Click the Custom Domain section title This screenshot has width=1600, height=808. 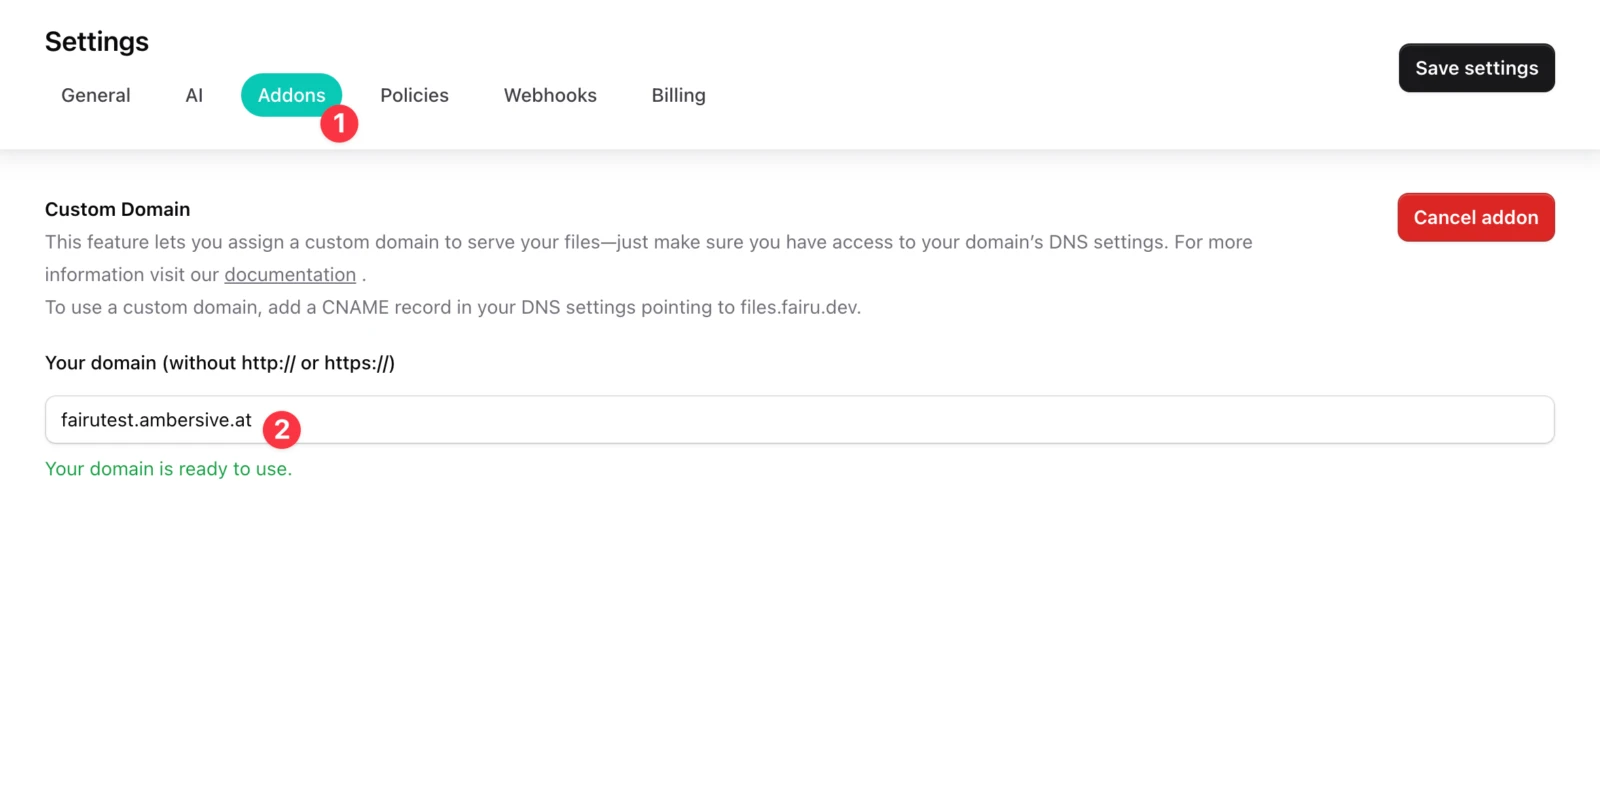[x=117, y=209]
